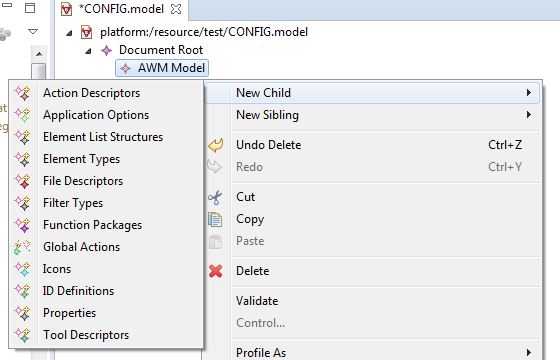Viewport: 560px width, 360px height.
Task: Click the Copy documents icon
Action: pyautogui.click(x=215, y=219)
